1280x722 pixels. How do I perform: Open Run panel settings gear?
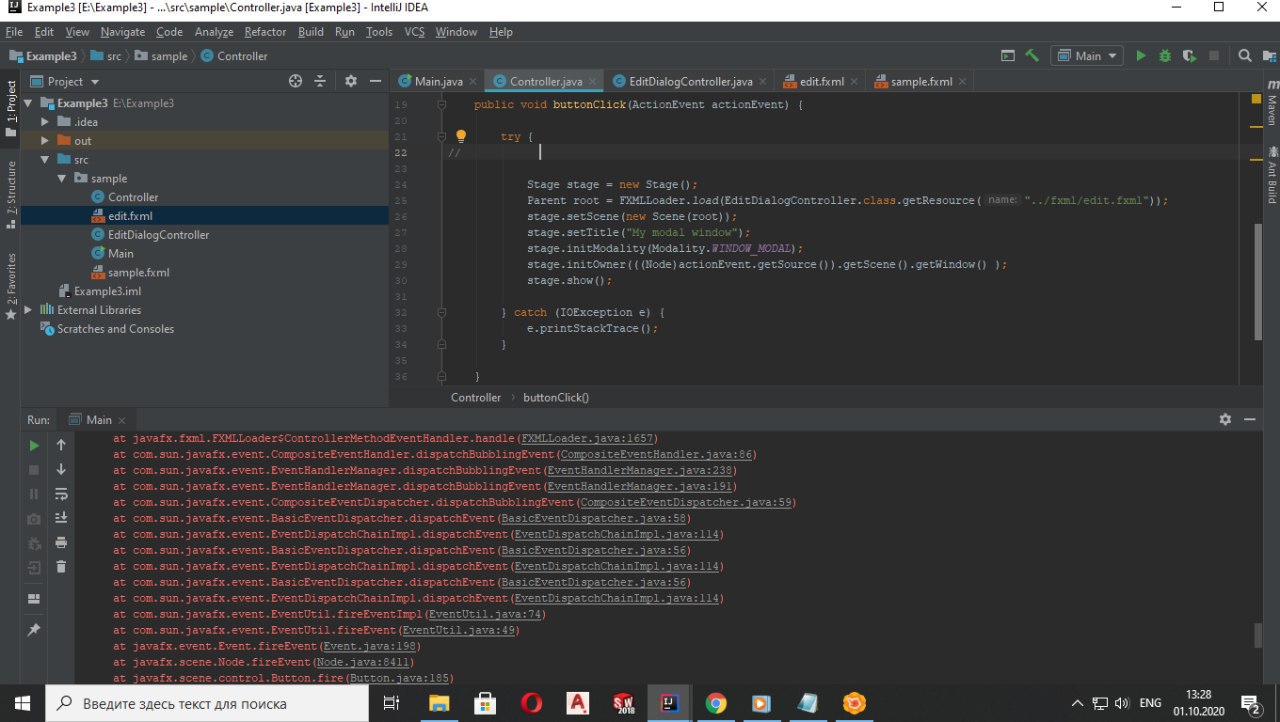click(x=1225, y=420)
